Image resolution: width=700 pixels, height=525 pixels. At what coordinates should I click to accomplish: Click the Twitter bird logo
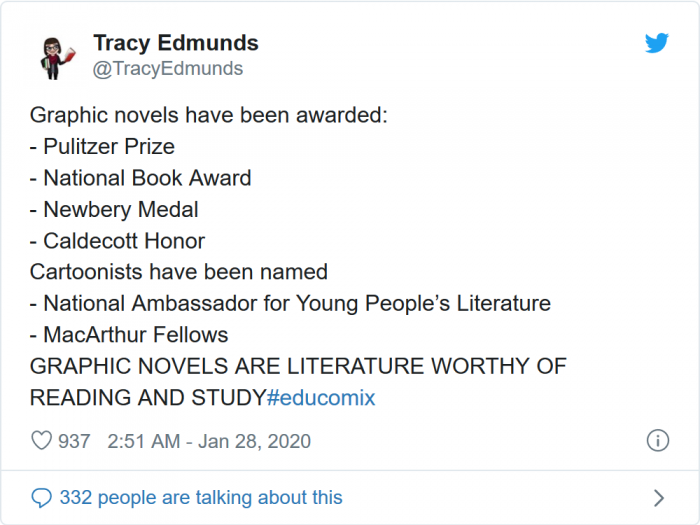[x=656, y=44]
